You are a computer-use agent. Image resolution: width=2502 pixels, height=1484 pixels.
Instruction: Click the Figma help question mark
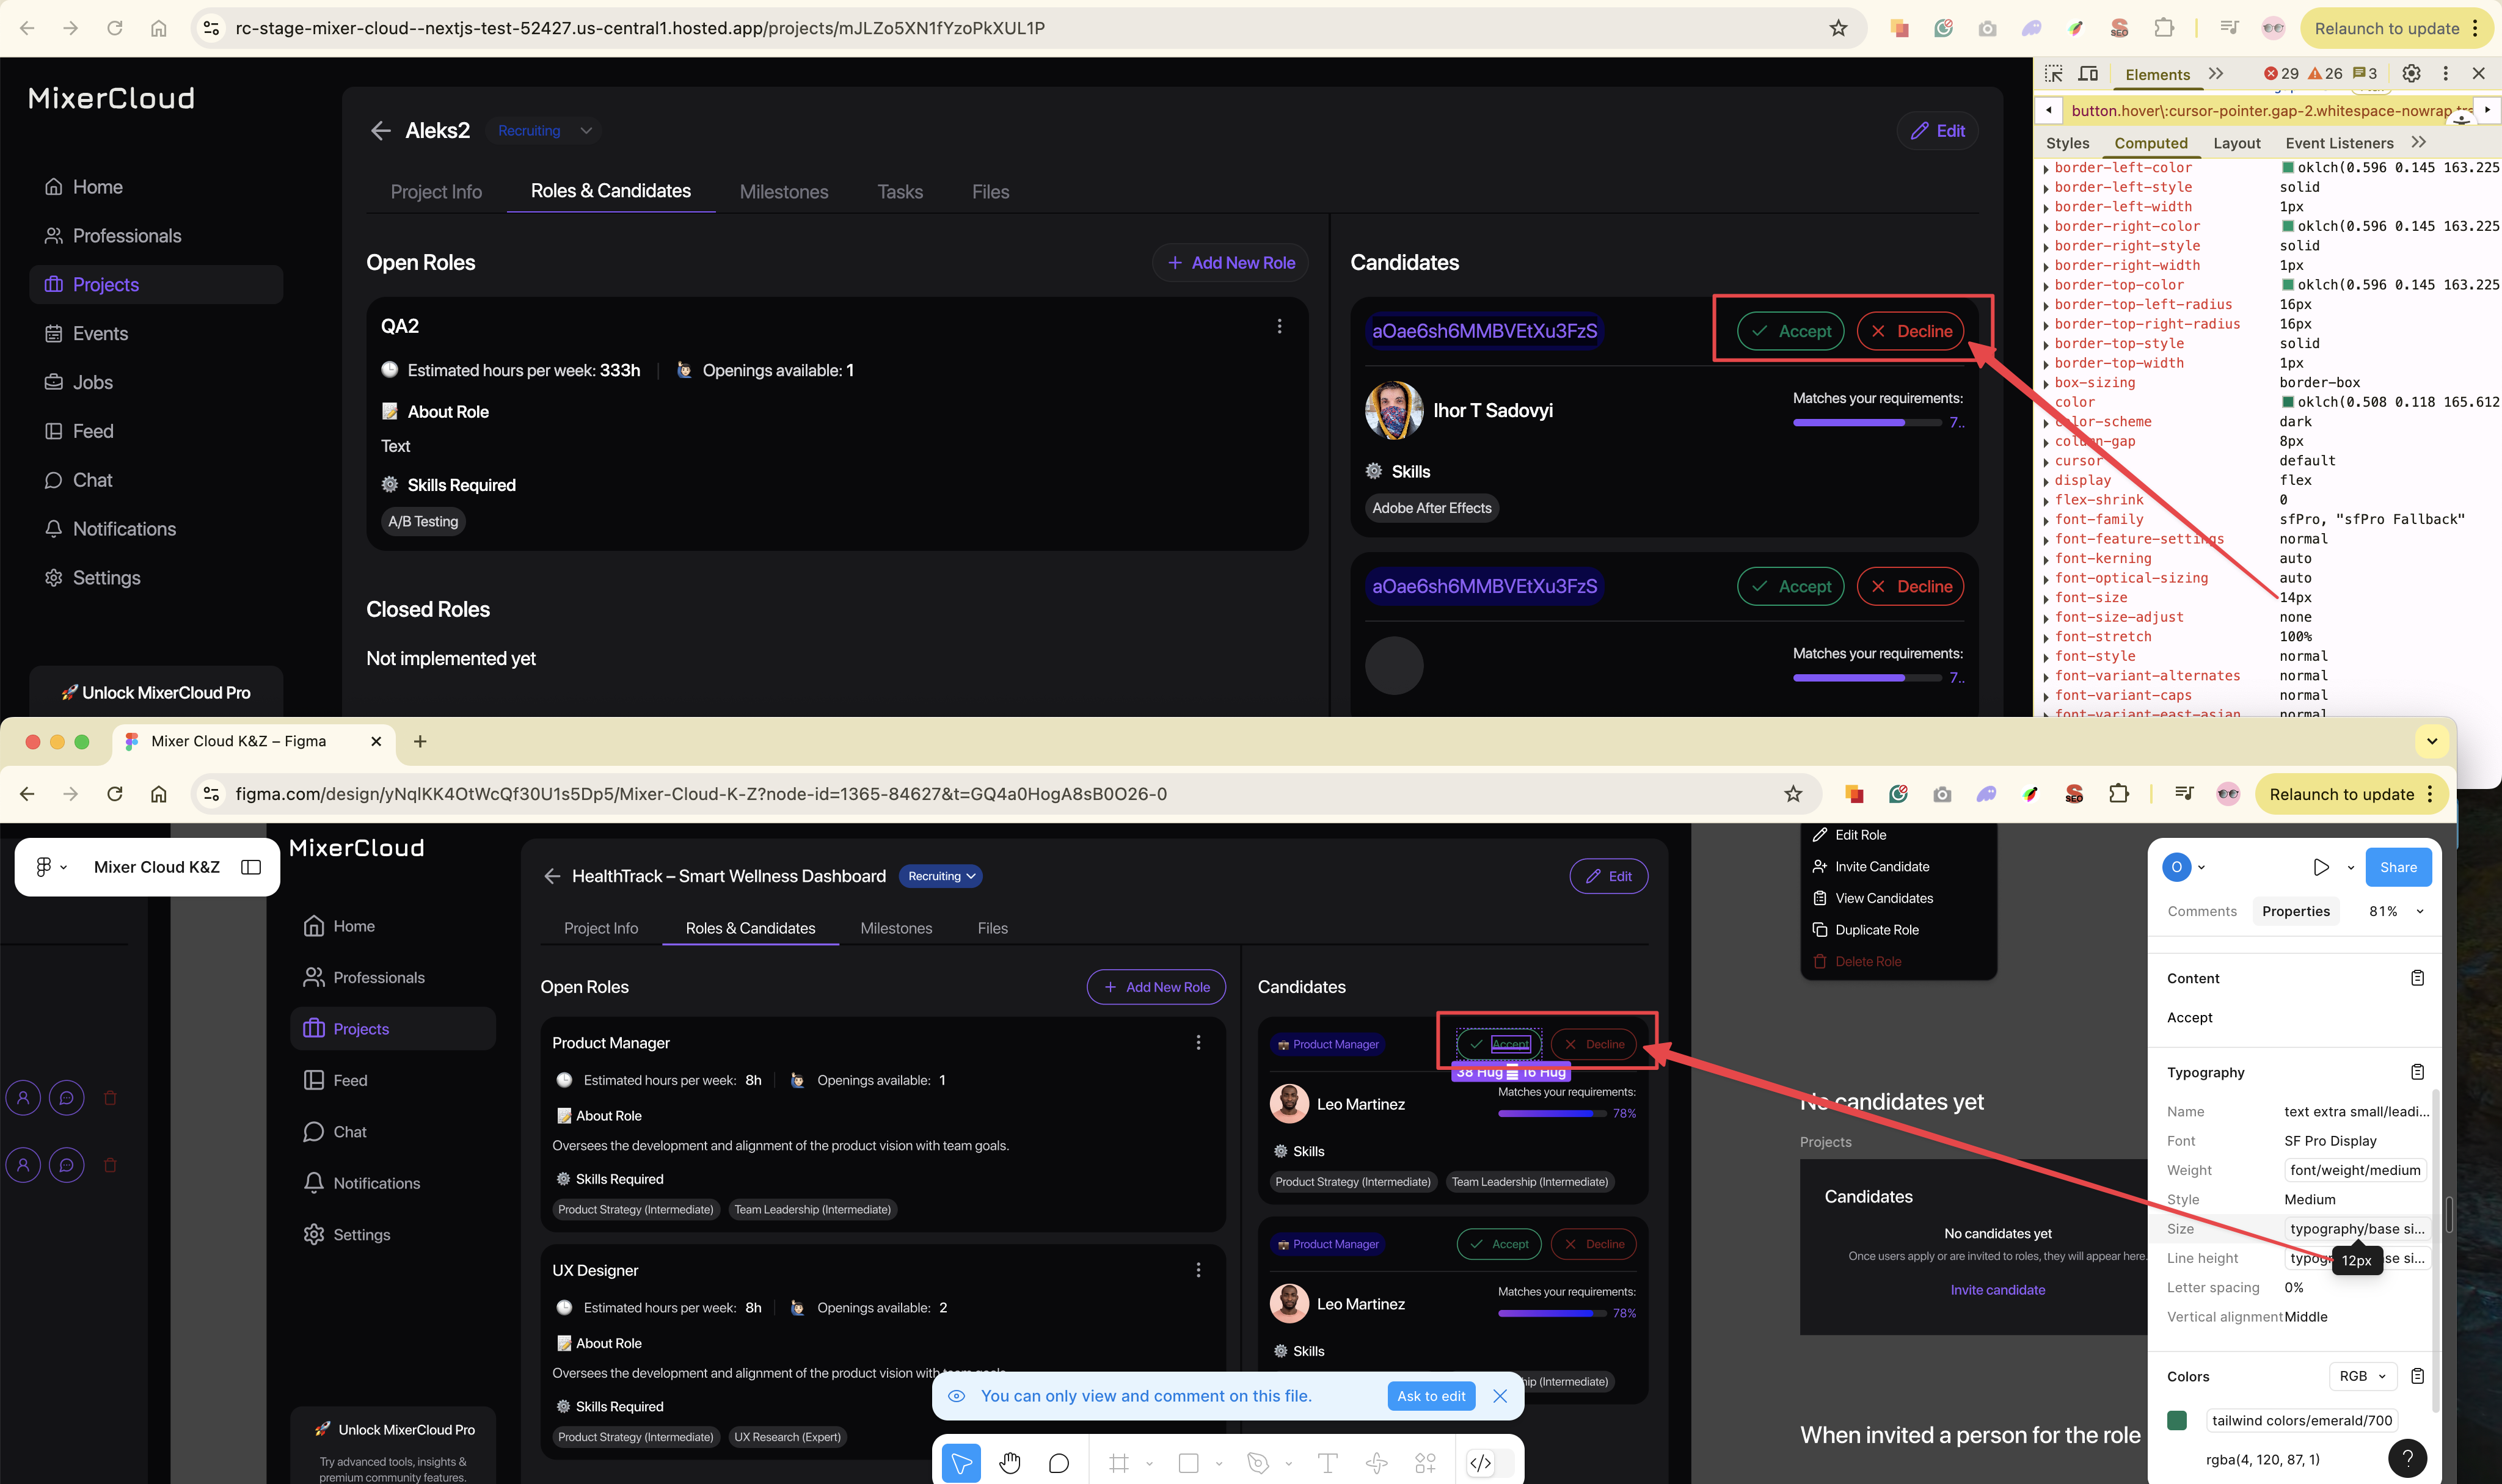click(2407, 1458)
